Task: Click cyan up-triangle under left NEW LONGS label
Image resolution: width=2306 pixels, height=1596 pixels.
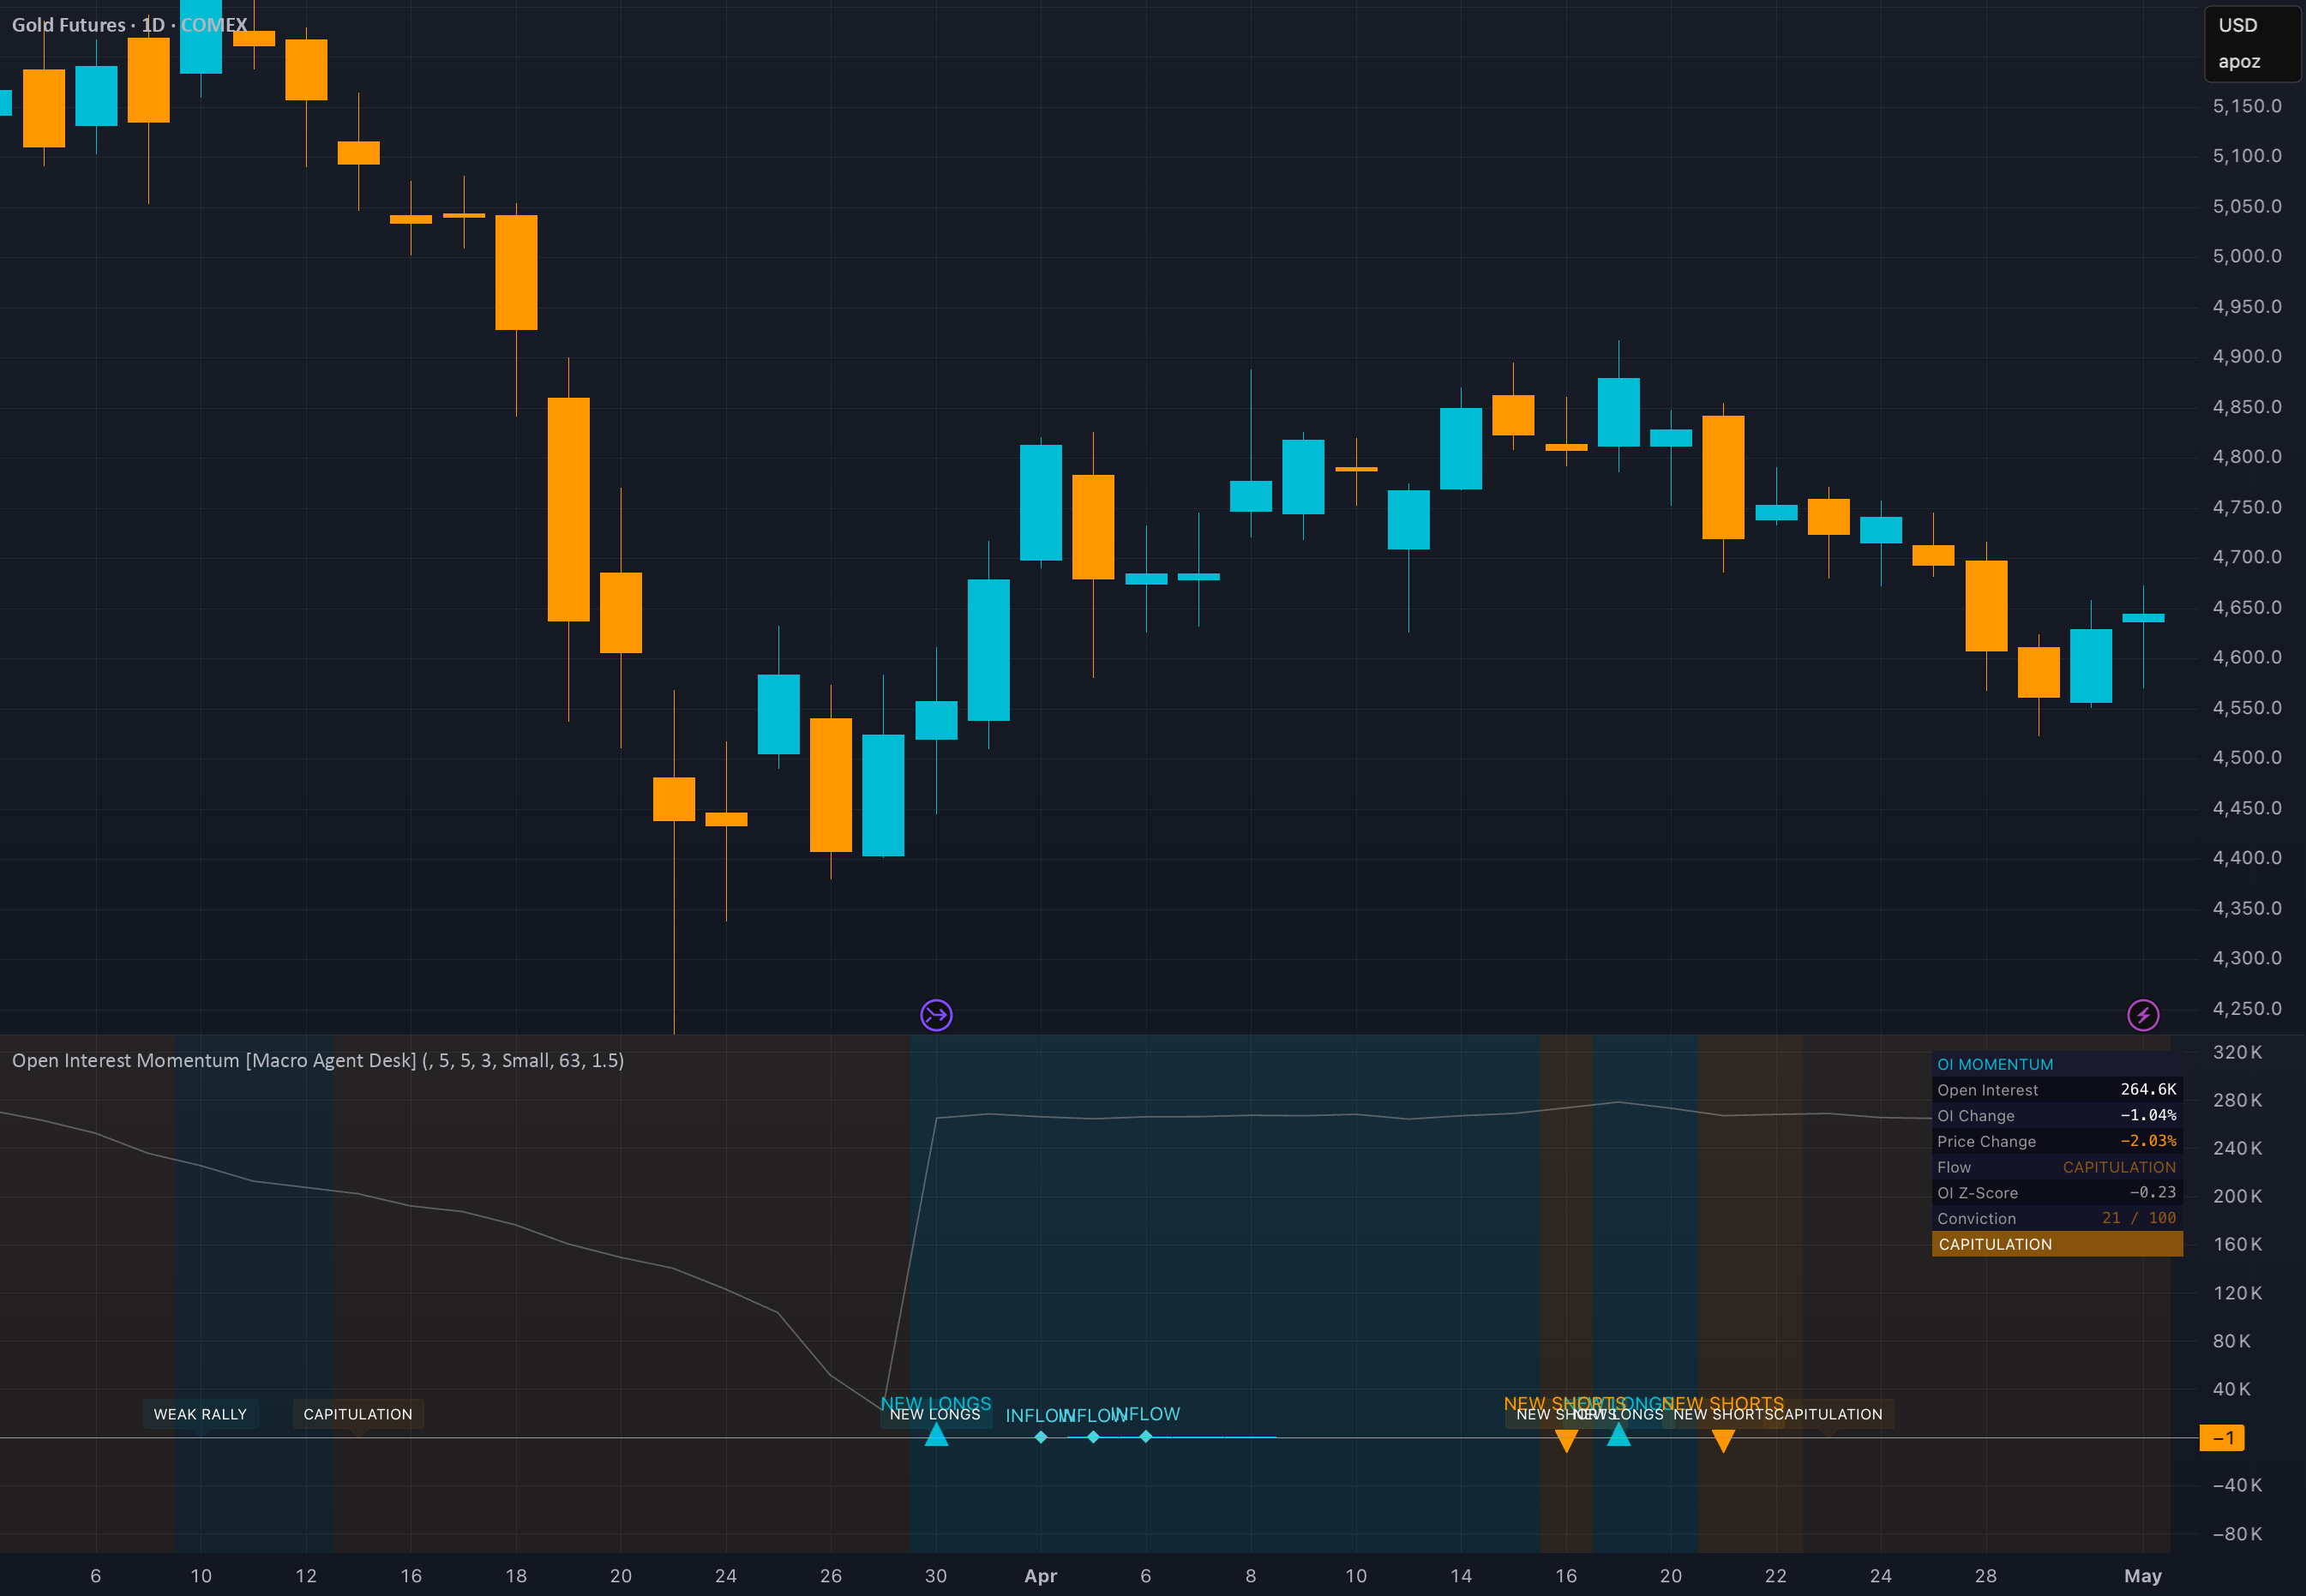Action: click(936, 1434)
